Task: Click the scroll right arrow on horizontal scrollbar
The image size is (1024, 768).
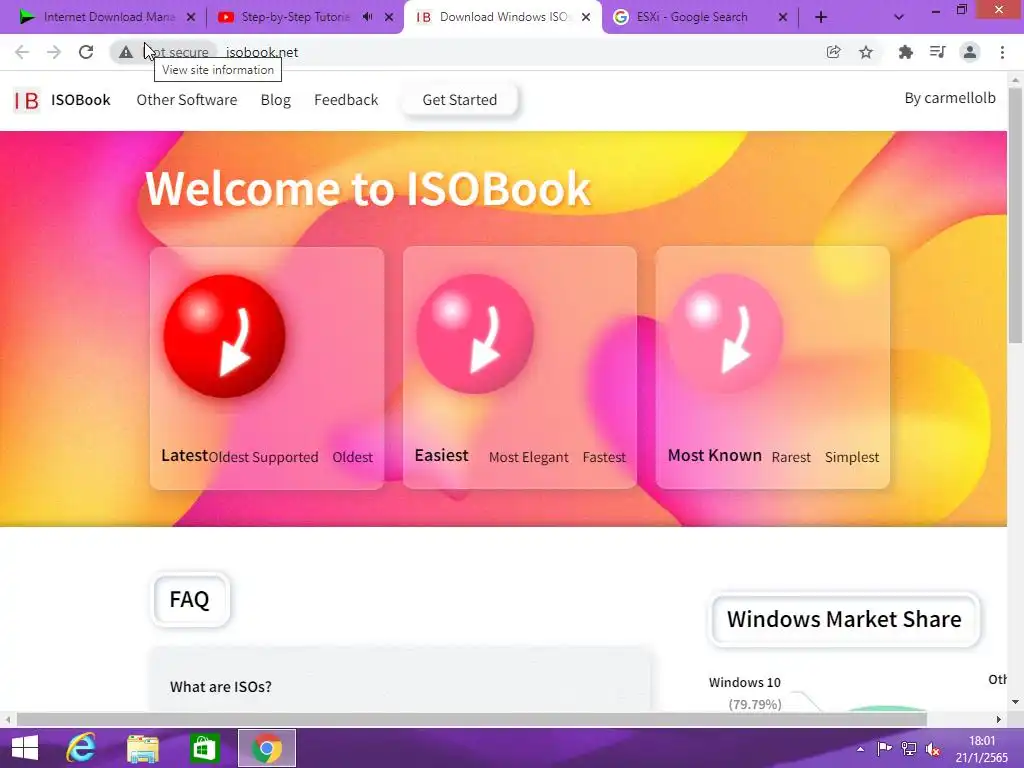Action: click(999, 719)
